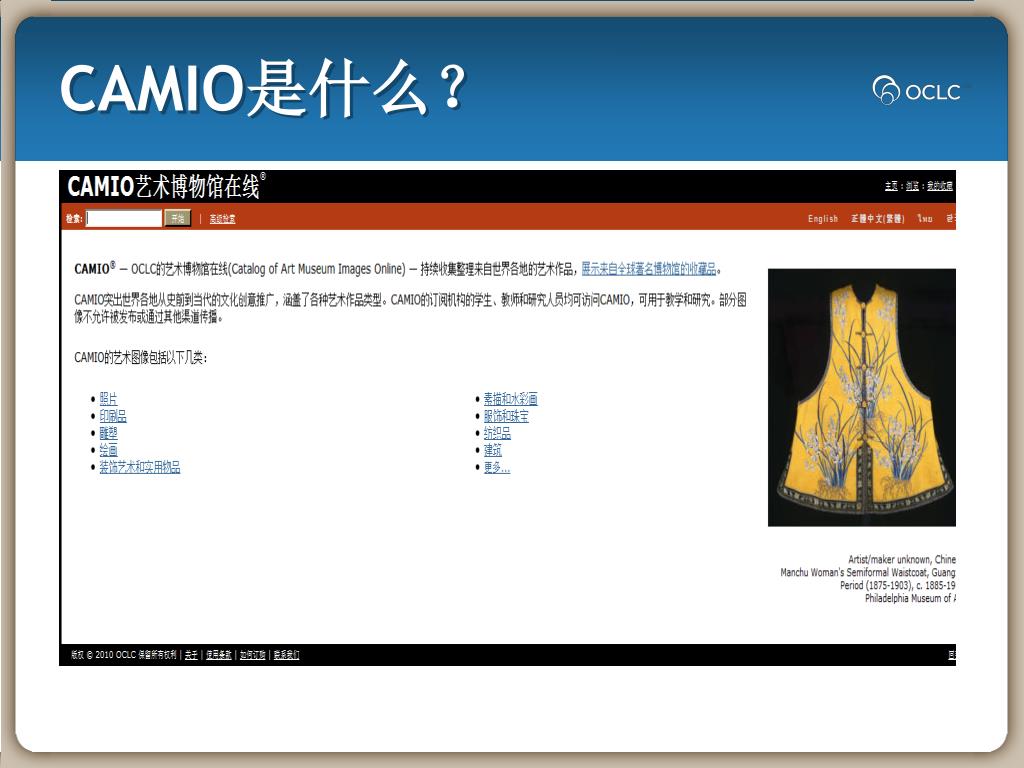Click the 'CAMIO的艺术图像包括以下几类' heading text
Screen dimensions: 1024x768
[x=140, y=357]
